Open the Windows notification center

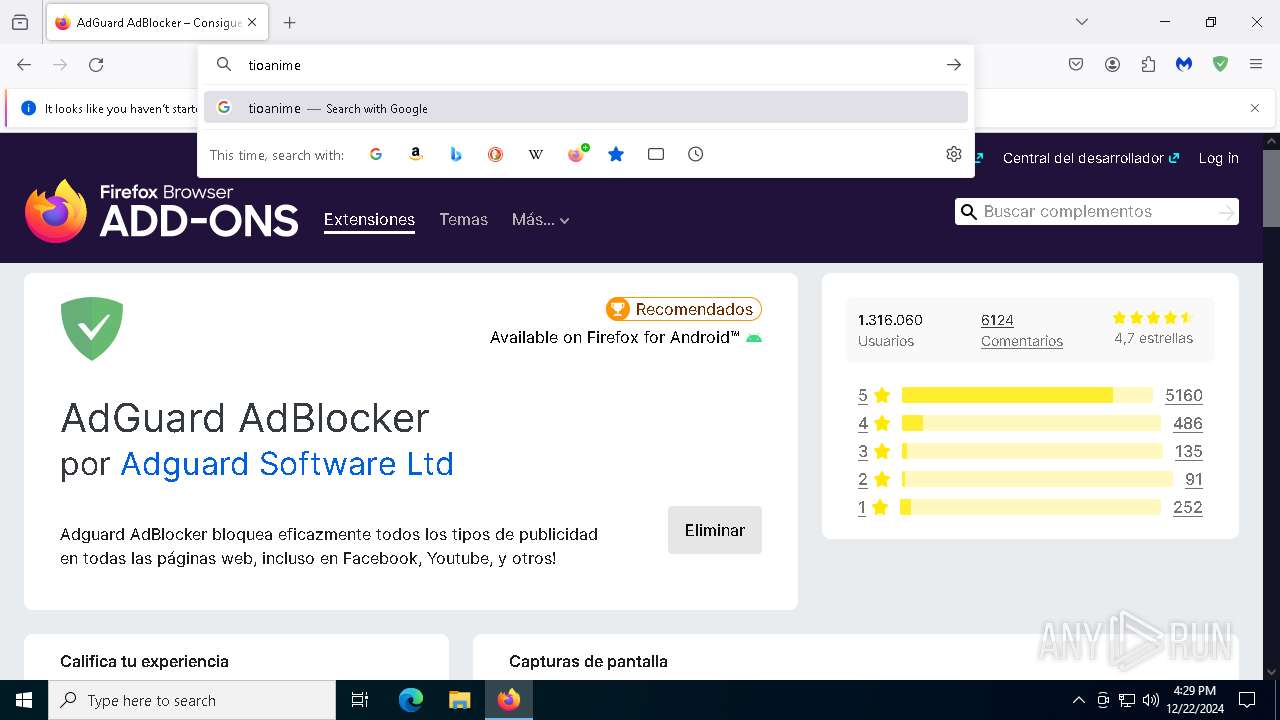click(1247, 700)
